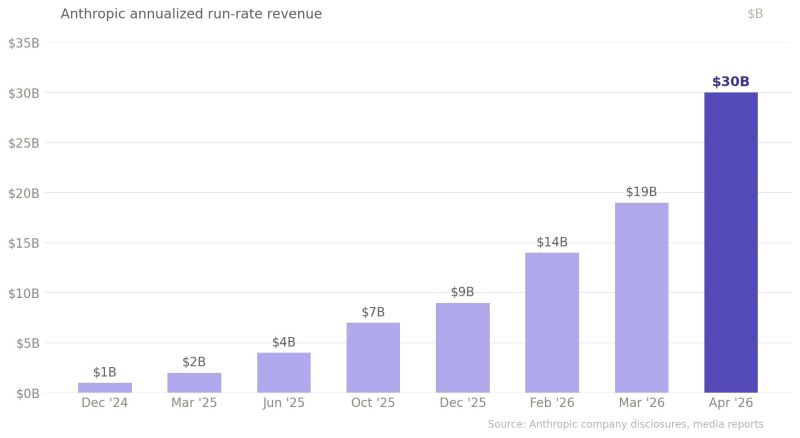Click the '$19B' value label

[641, 192]
